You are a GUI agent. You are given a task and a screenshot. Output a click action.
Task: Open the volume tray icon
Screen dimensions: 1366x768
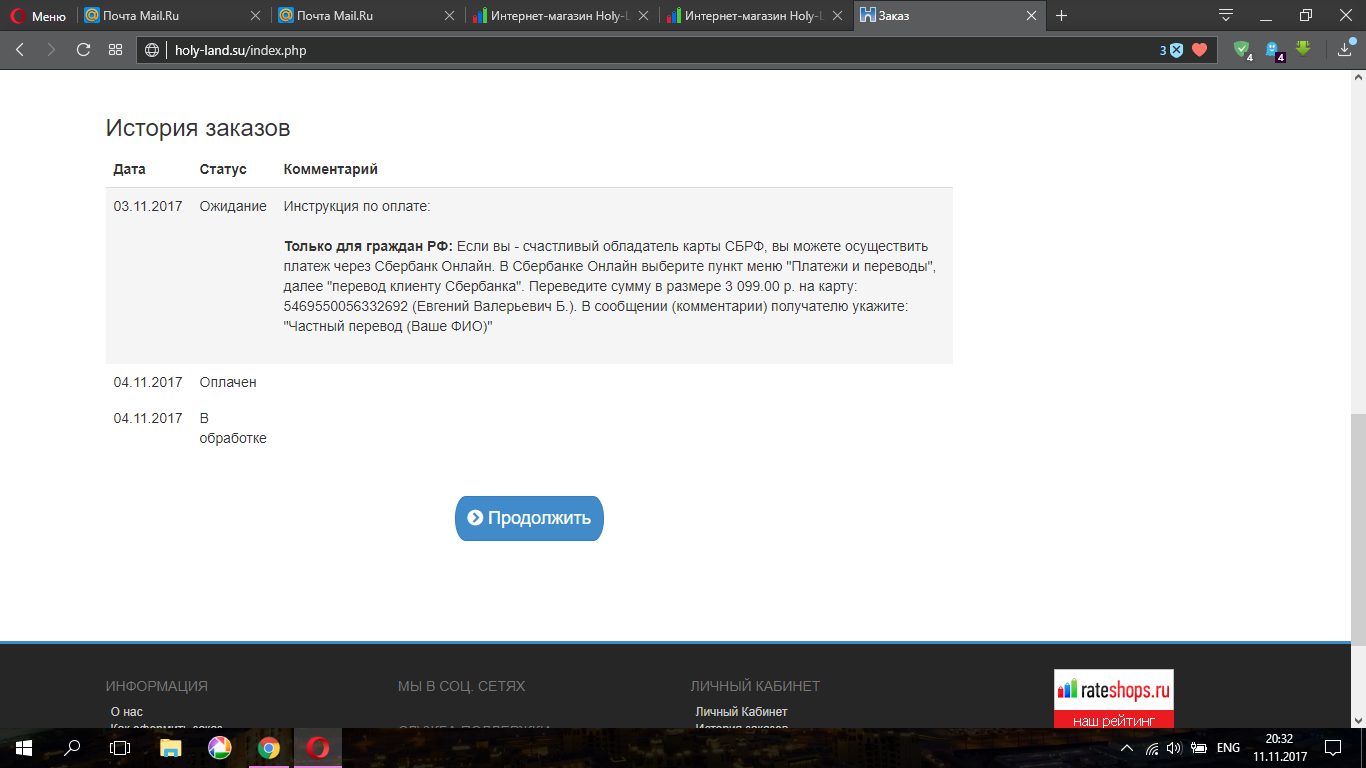(x=1174, y=748)
